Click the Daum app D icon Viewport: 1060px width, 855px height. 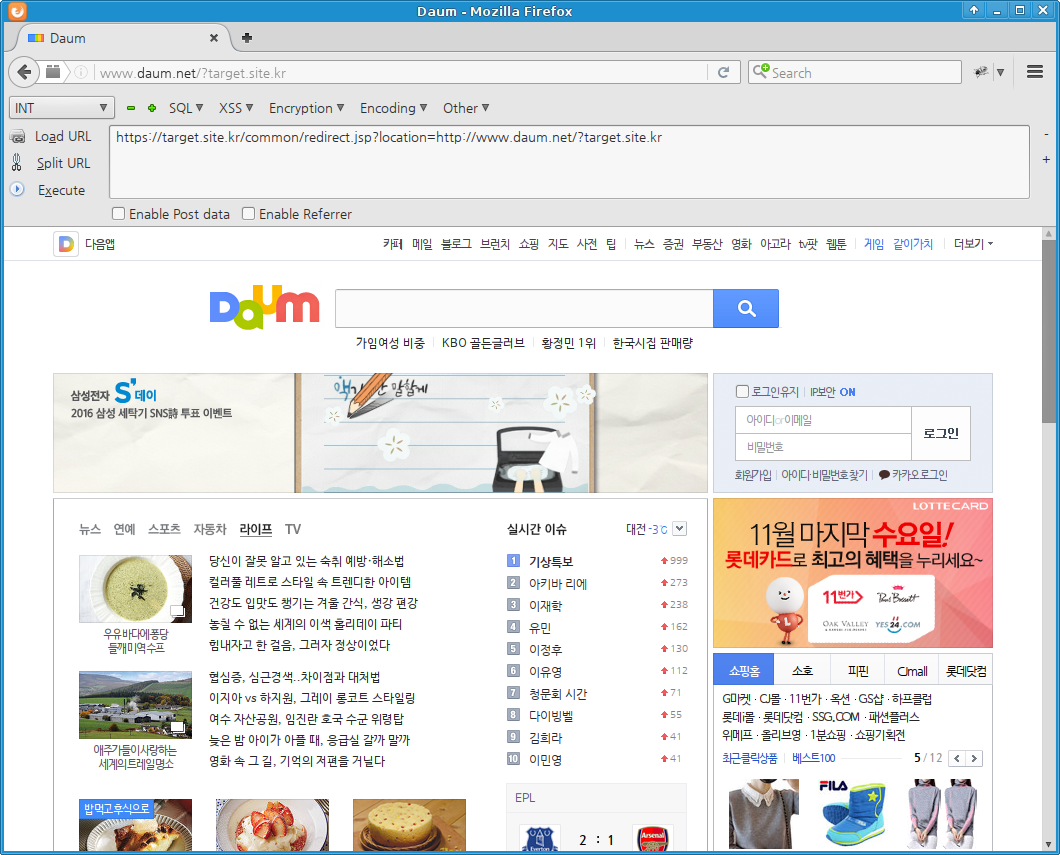66,244
